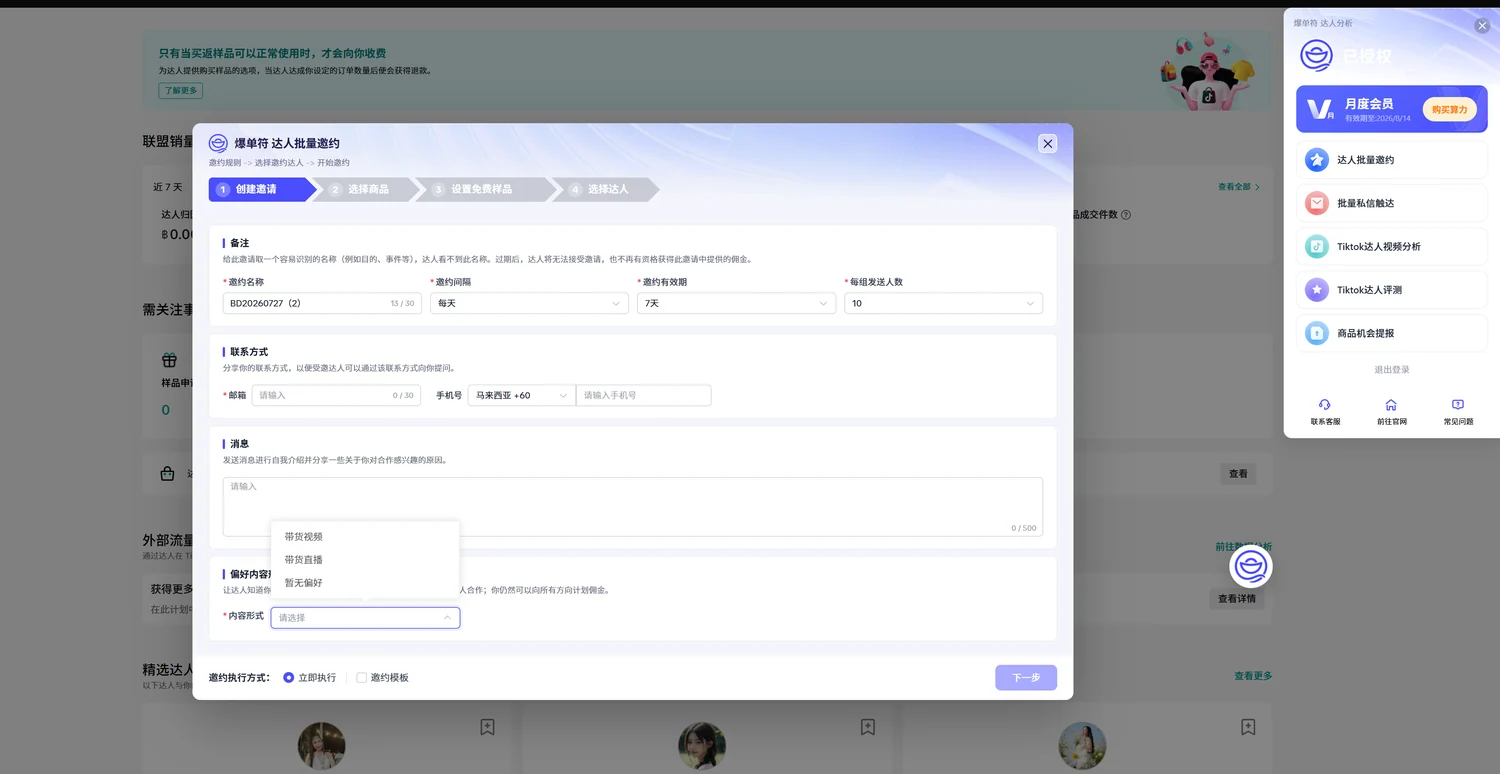Click 了解更多 in the top banner
The width and height of the screenshot is (1500, 774).
[180, 91]
